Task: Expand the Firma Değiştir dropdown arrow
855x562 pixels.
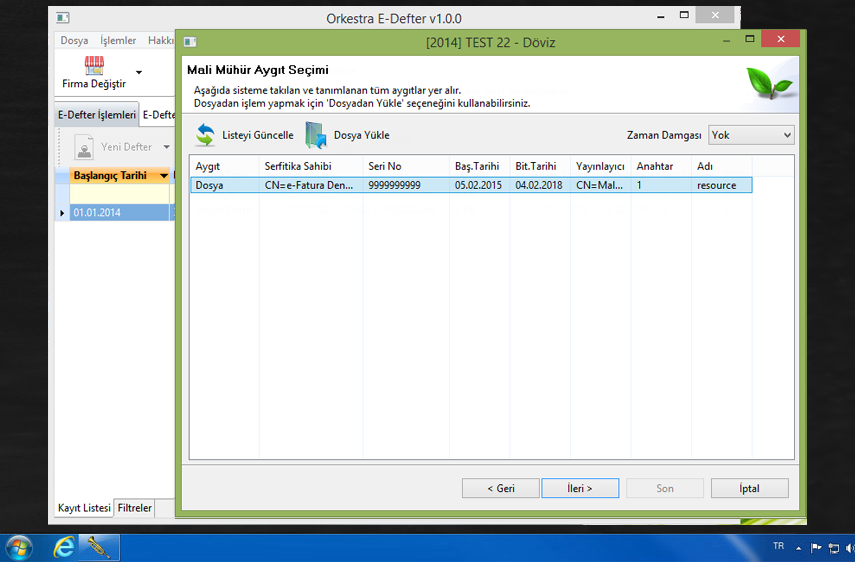Action: coord(139,73)
